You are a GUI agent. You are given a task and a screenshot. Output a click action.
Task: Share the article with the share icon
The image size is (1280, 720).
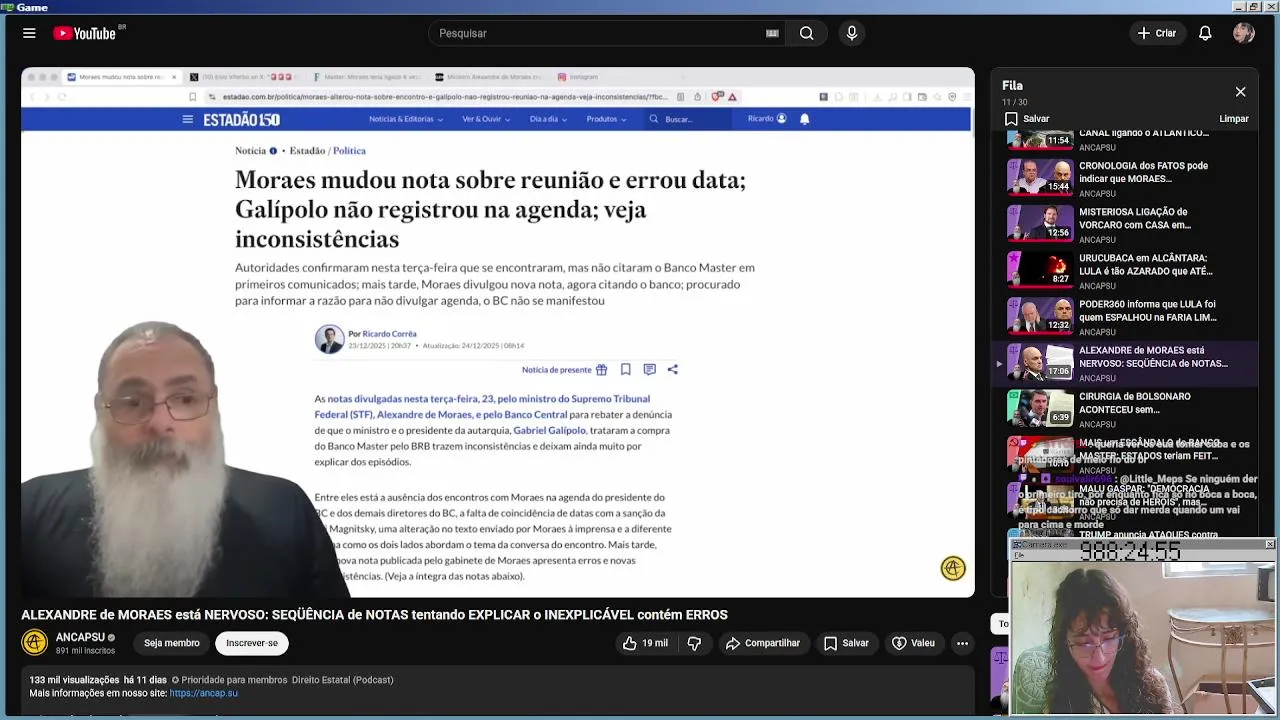(673, 370)
